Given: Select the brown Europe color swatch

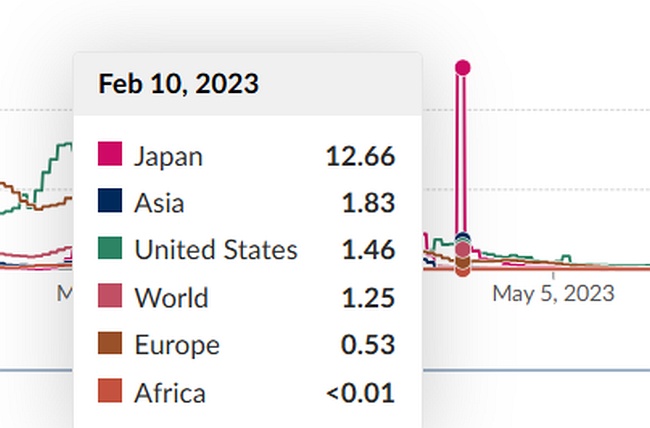Looking at the screenshot, I should pos(110,344).
